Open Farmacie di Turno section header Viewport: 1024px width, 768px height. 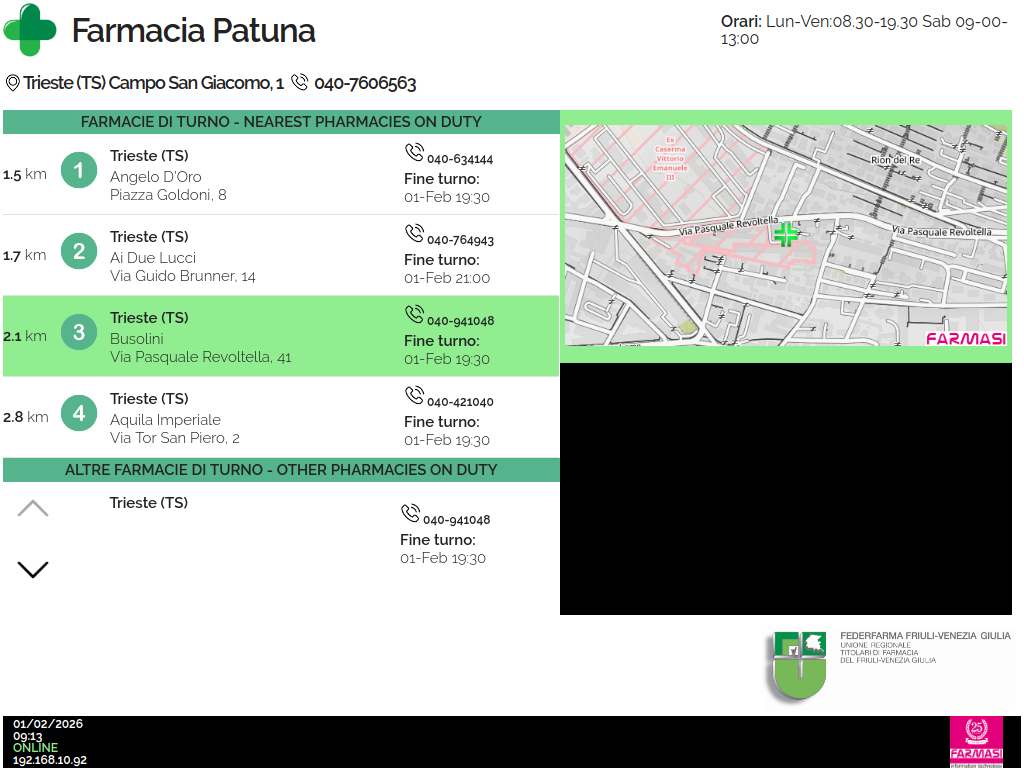pos(281,122)
